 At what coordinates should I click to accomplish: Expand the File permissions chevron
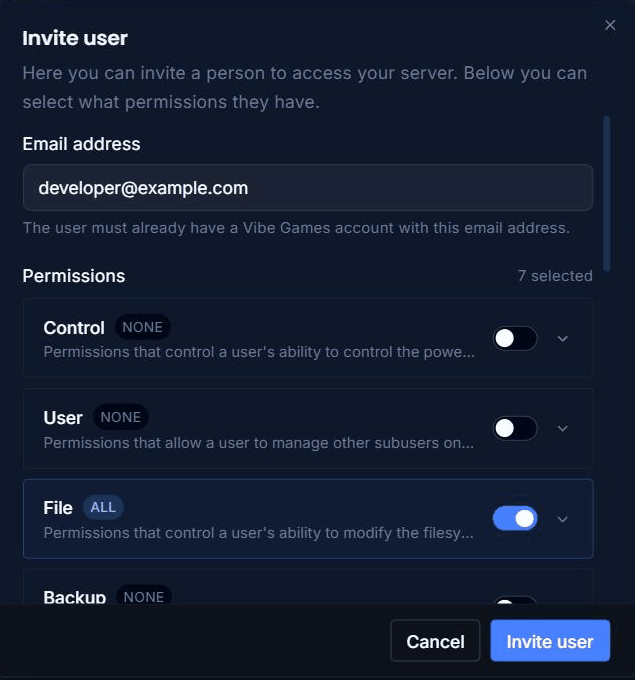tap(563, 519)
